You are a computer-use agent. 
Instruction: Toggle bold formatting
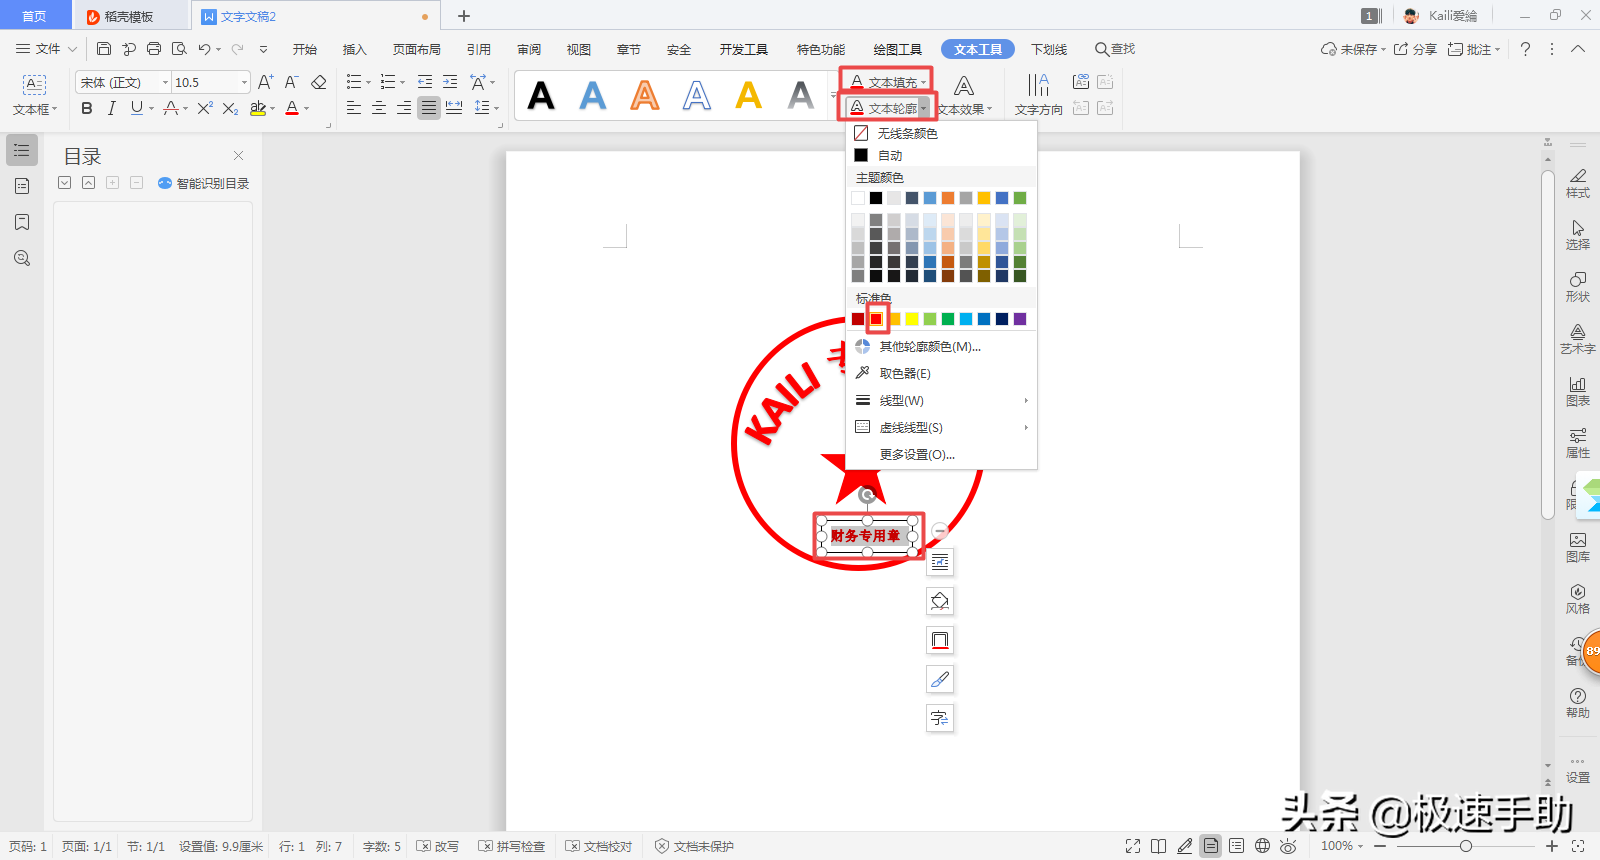(87, 108)
